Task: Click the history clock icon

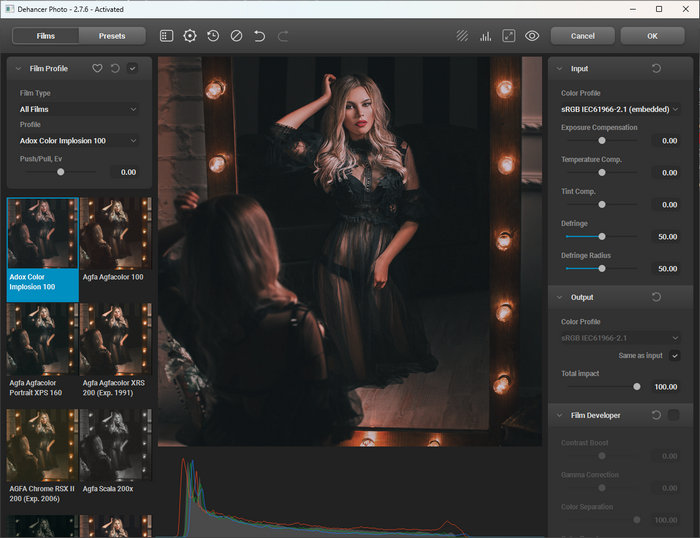Action: click(x=213, y=36)
